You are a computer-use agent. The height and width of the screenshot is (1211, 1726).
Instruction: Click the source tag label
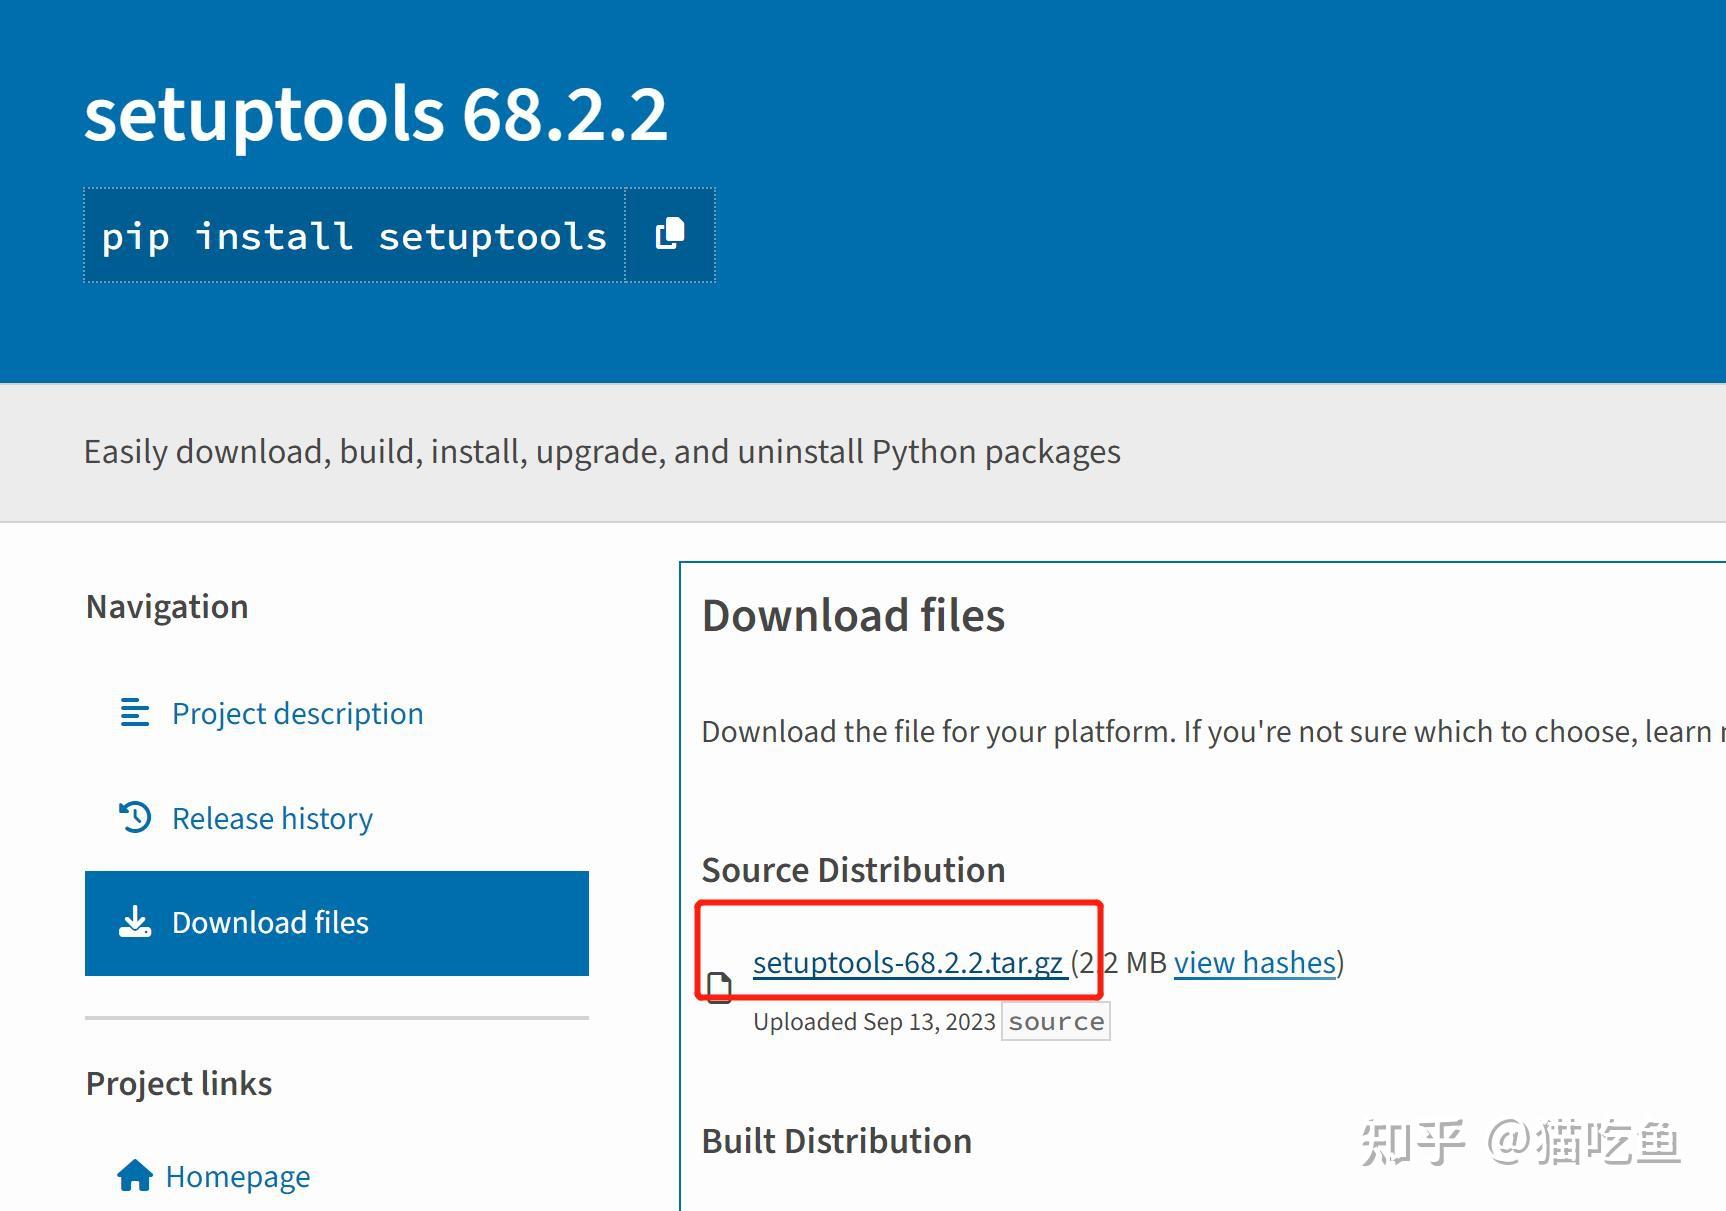point(1056,1022)
